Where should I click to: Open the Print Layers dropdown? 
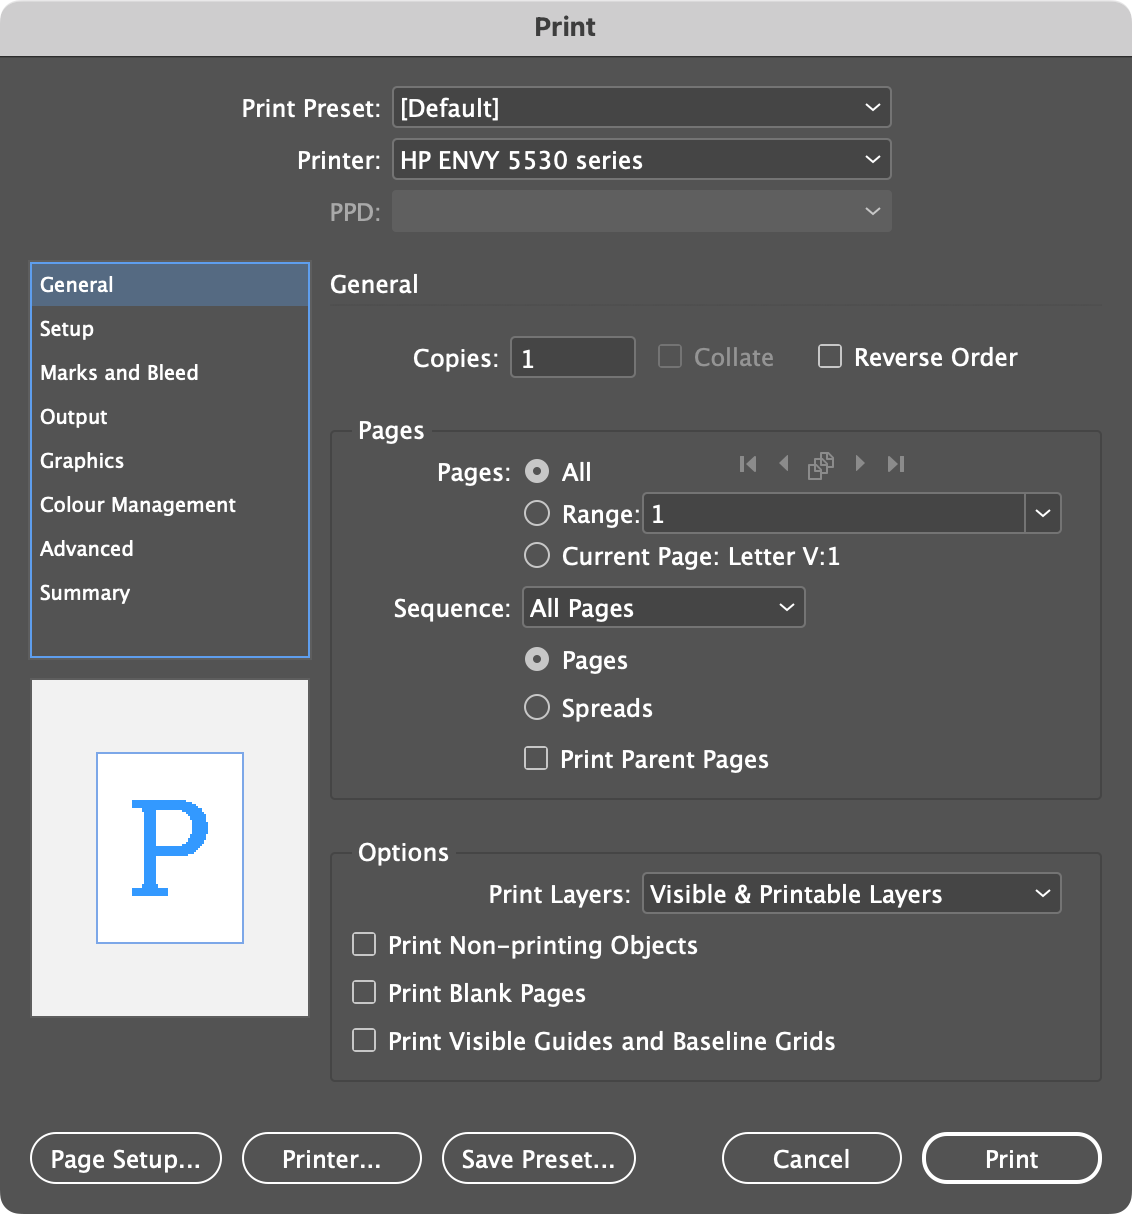tap(851, 893)
